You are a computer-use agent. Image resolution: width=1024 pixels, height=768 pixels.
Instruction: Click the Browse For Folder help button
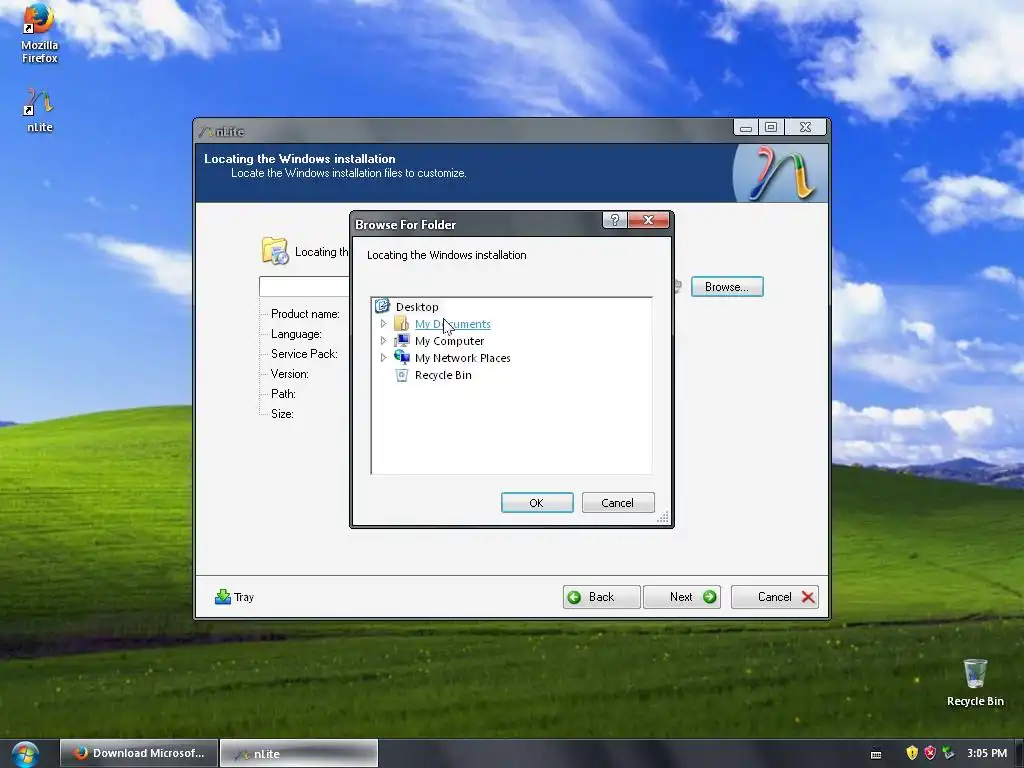click(615, 220)
